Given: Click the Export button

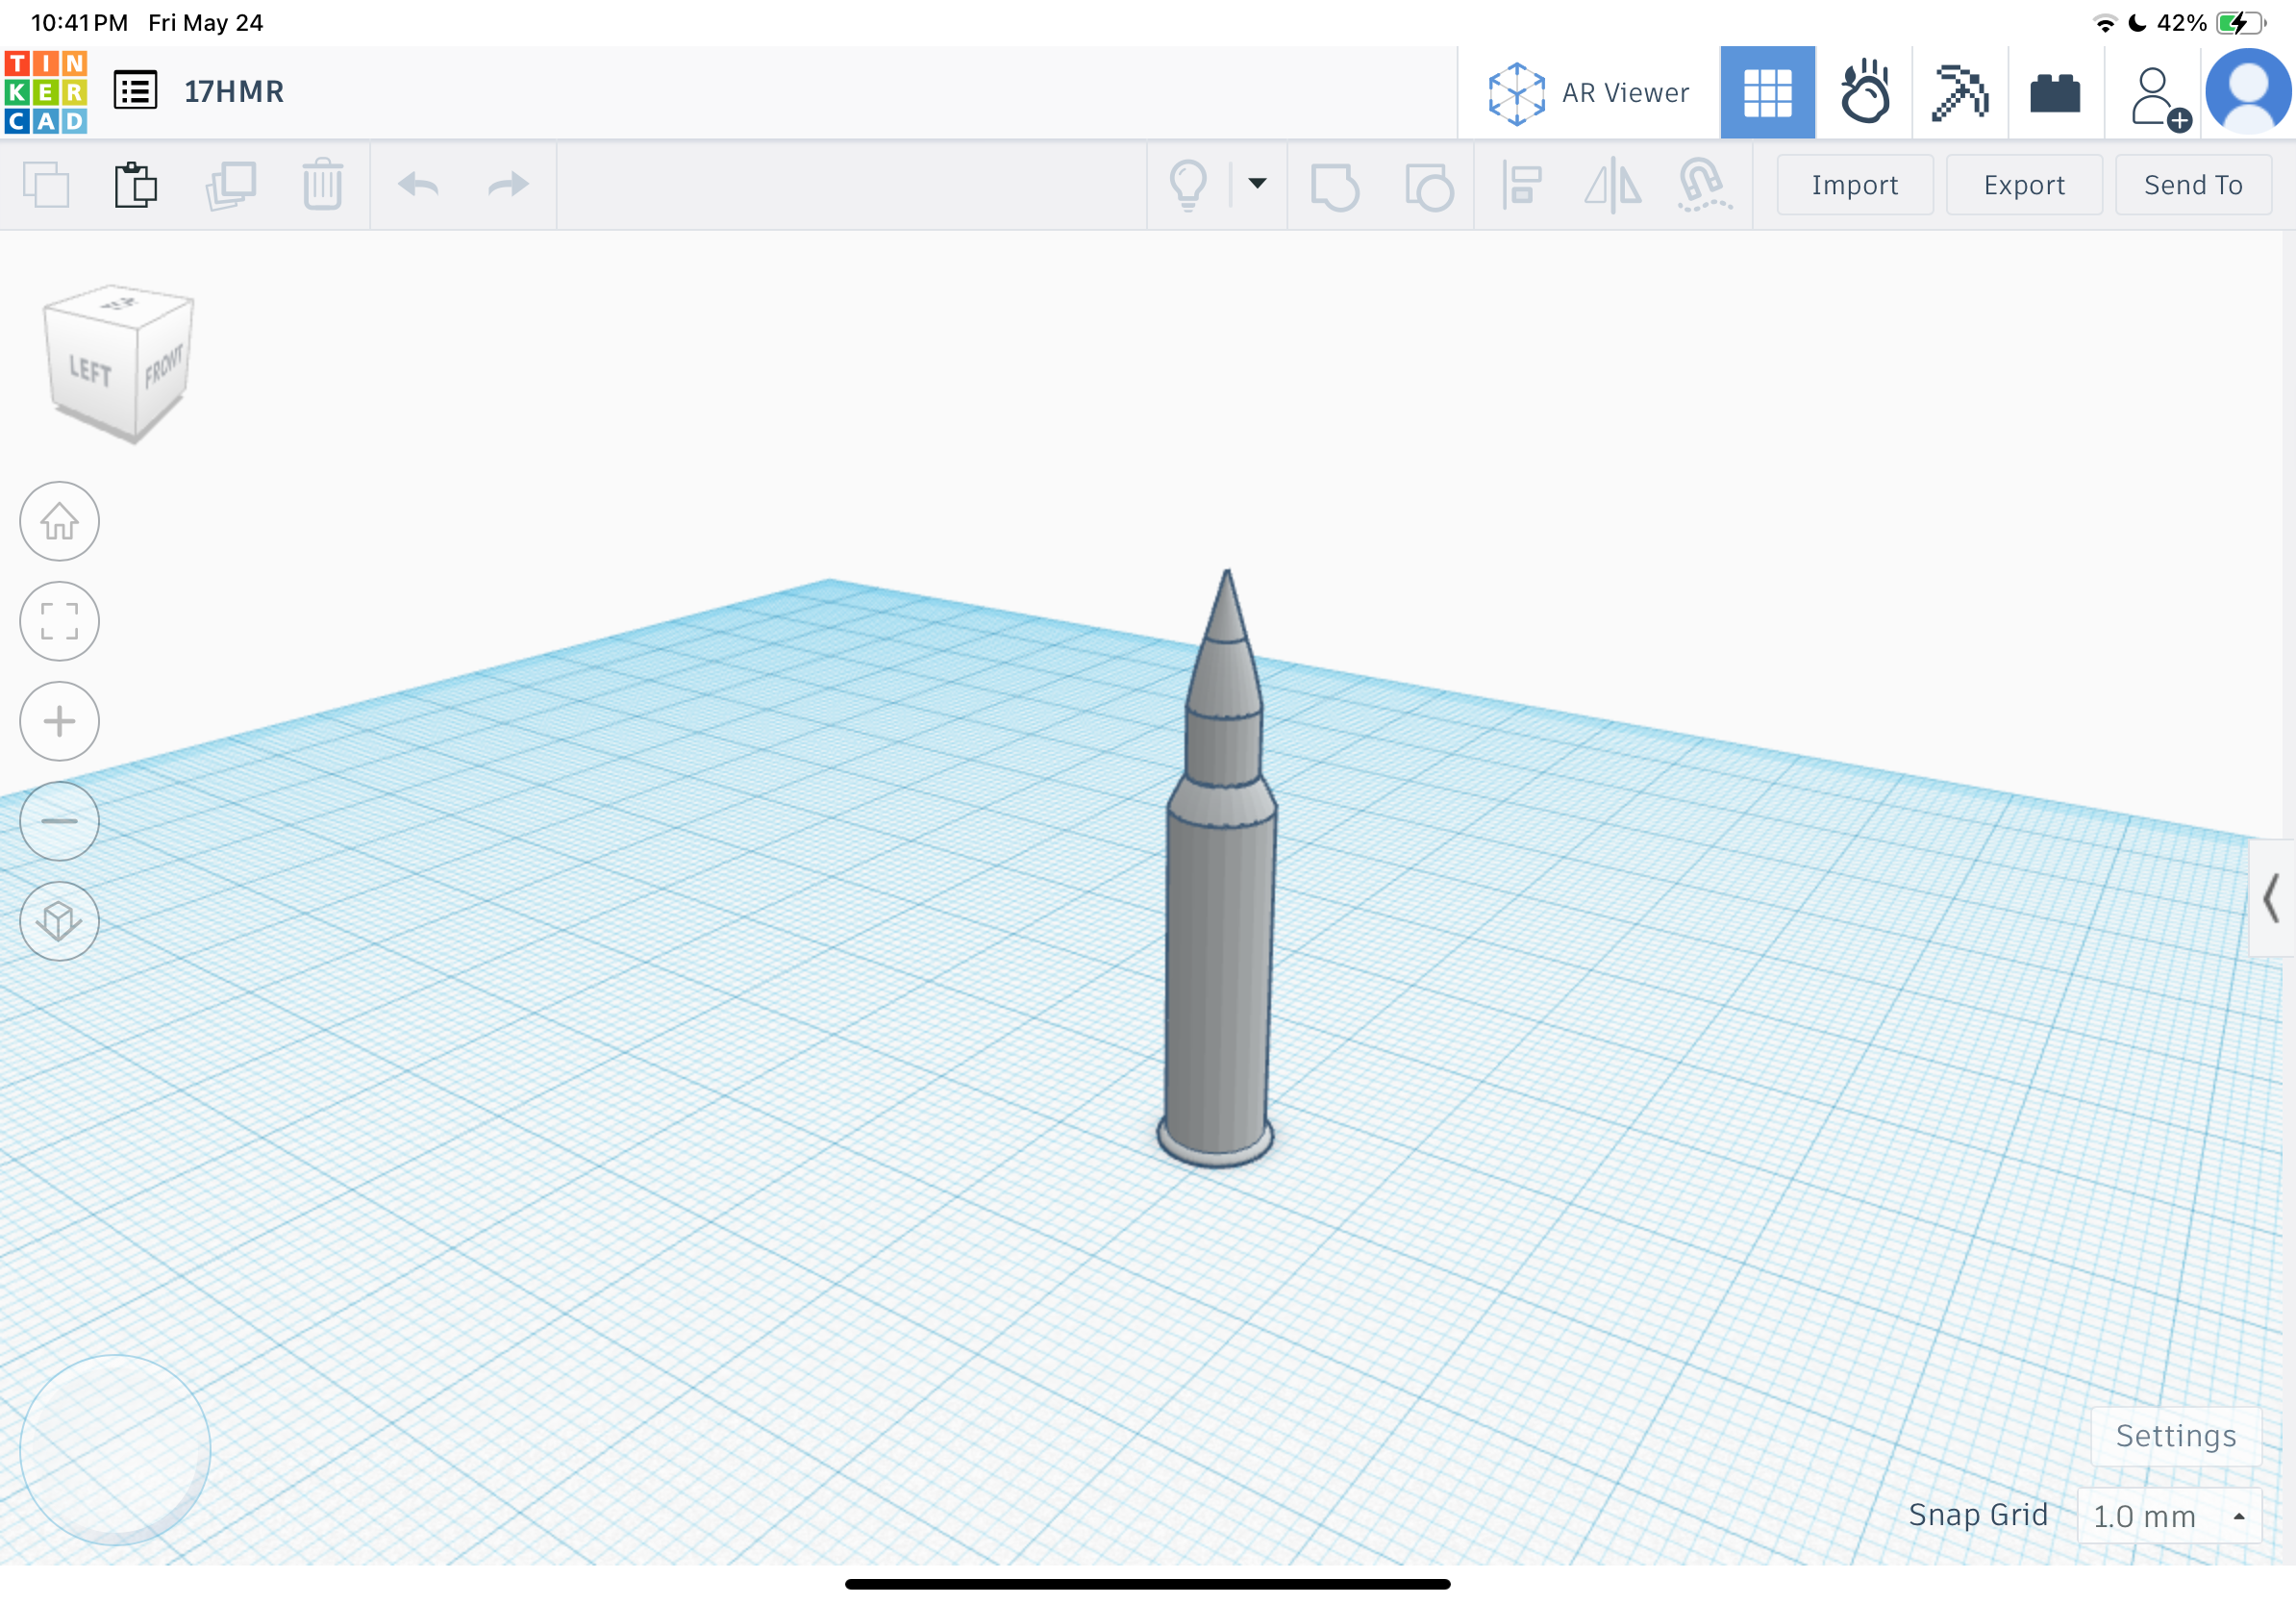Looking at the screenshot, I should coord(2024,185).
